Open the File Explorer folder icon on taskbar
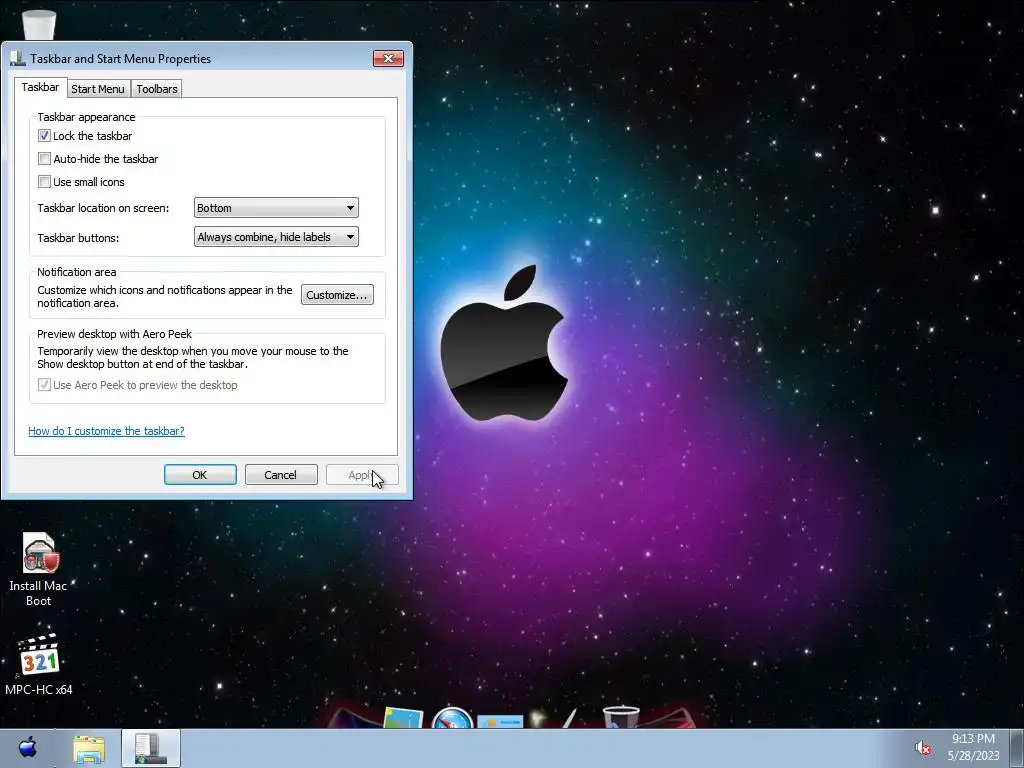Image resolution: width=1024 pixels, height=768 pixels. (x=89, y=749)
